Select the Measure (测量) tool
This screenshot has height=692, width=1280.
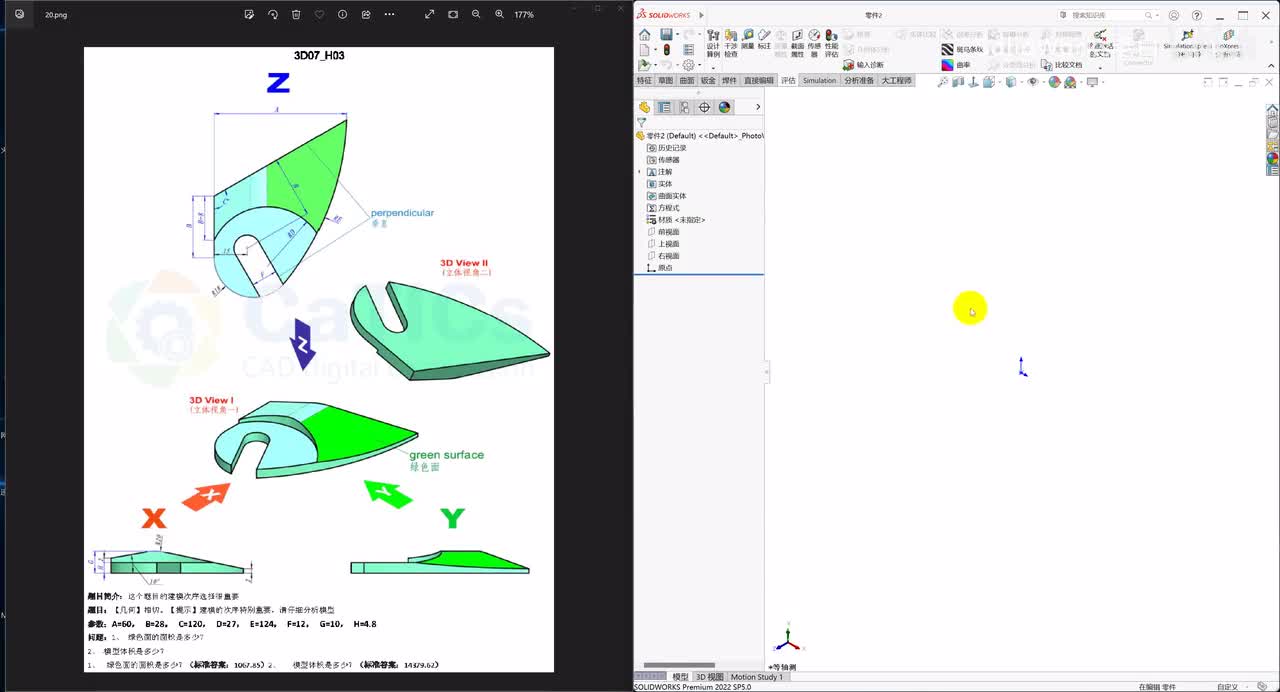pyautogui.click(x=748, y=39)
